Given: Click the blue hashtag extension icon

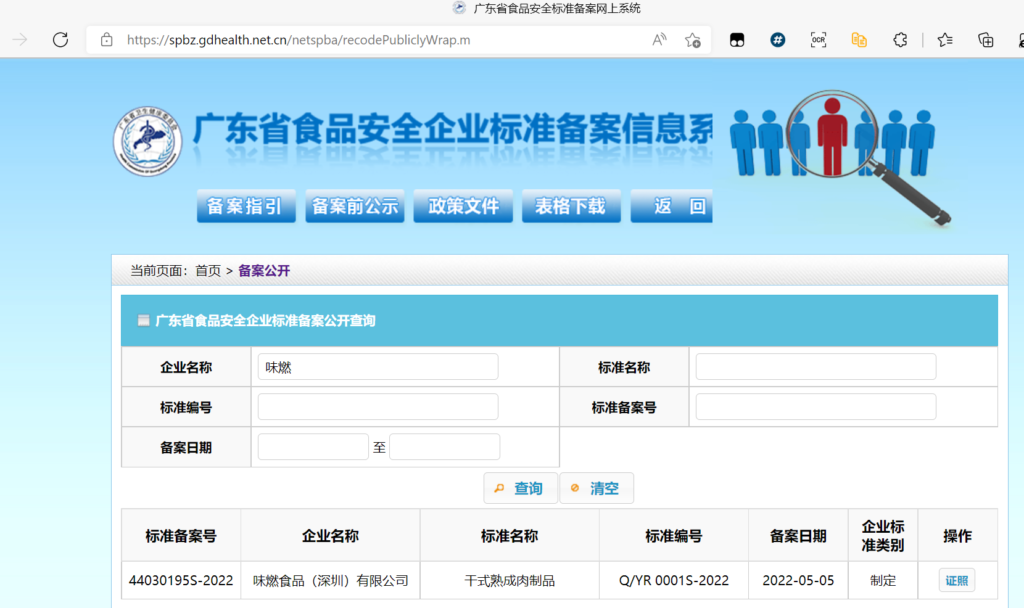Looking at the screenshot, I should pyautogui.click(x=778, y=40).
